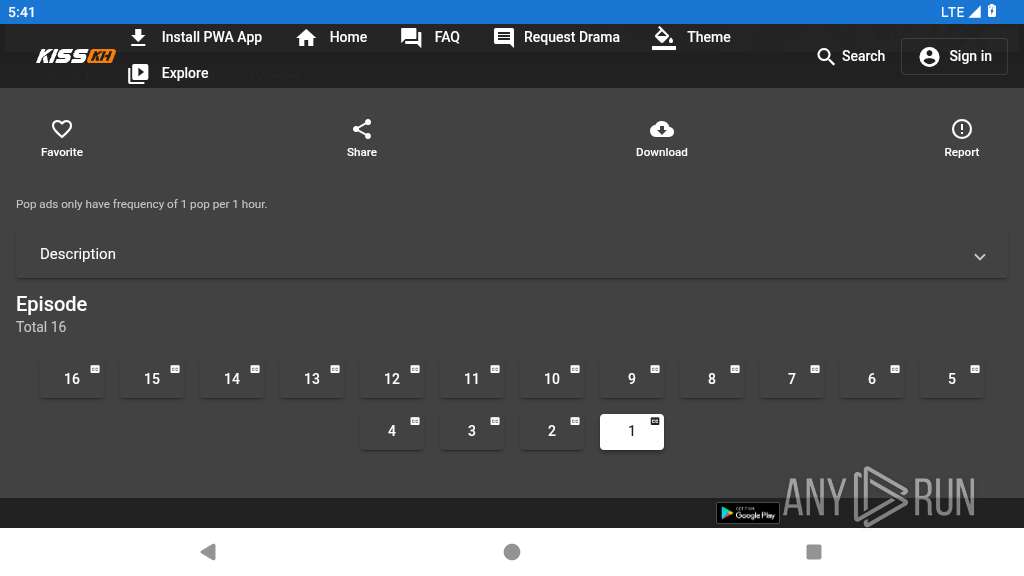Viewport: 1024px width, 576px height.
Task: Click the Report exclamation icon
Action: [x=961, y=129]
